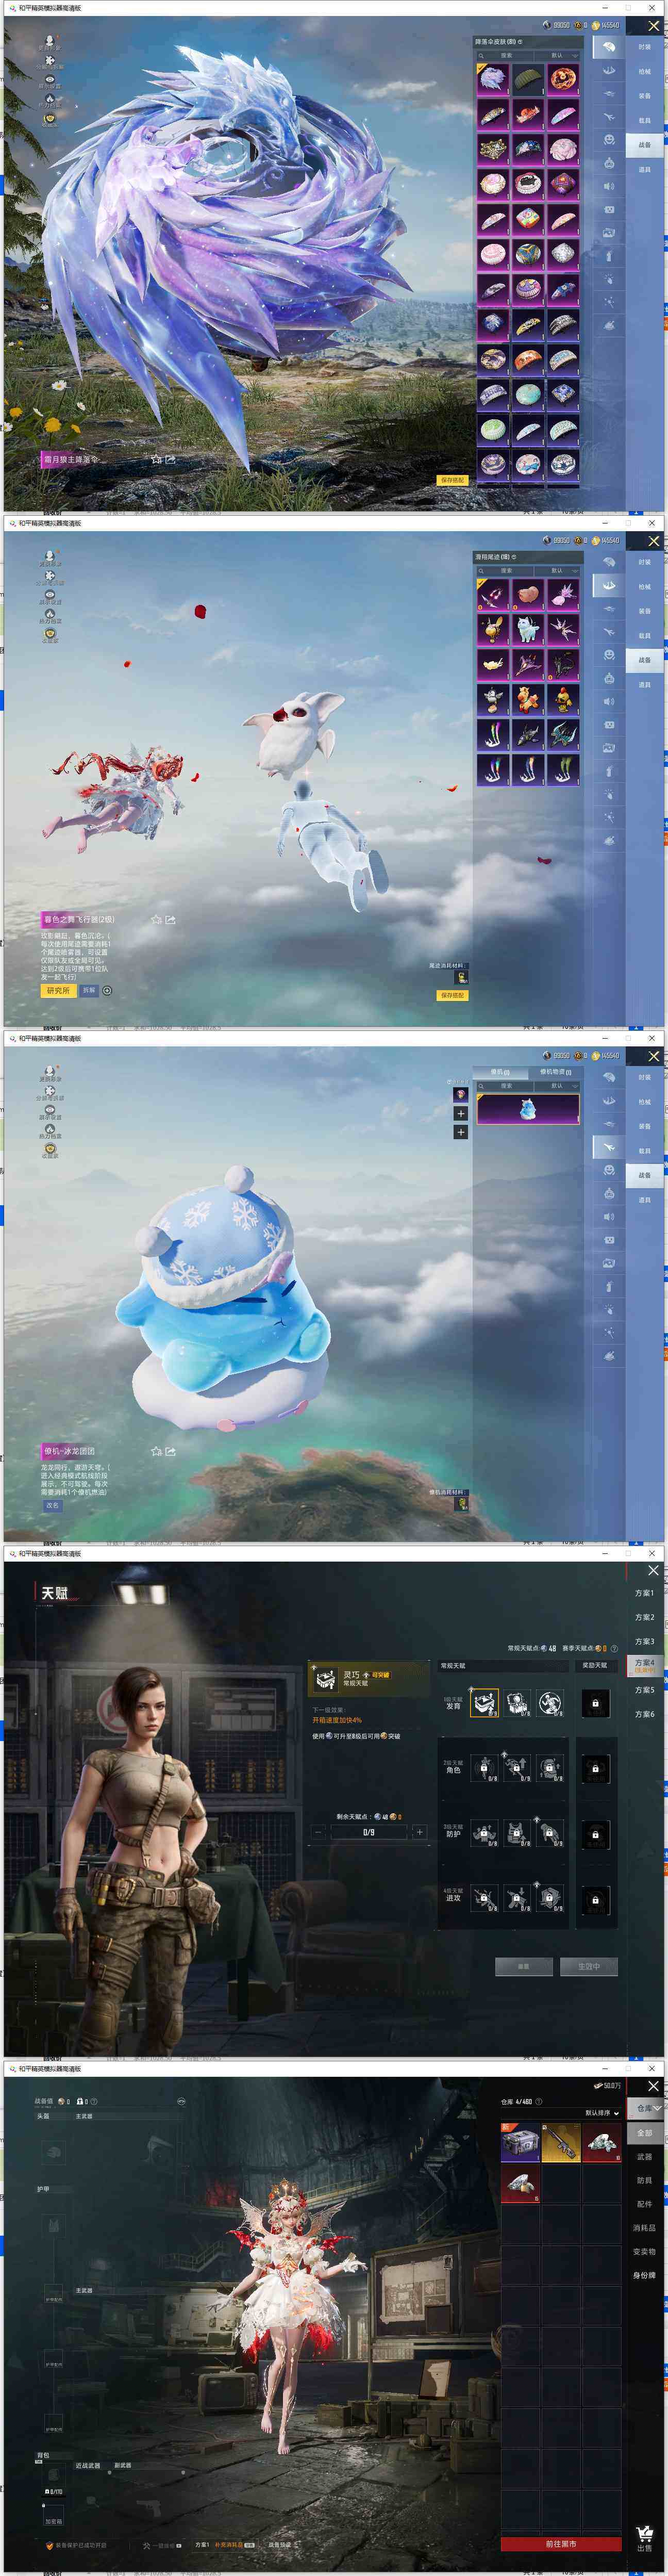Click the 拆解 button in glide trail window
Image resolution: width=668 pixels, height=2576 pixels.
click(89, 991)
